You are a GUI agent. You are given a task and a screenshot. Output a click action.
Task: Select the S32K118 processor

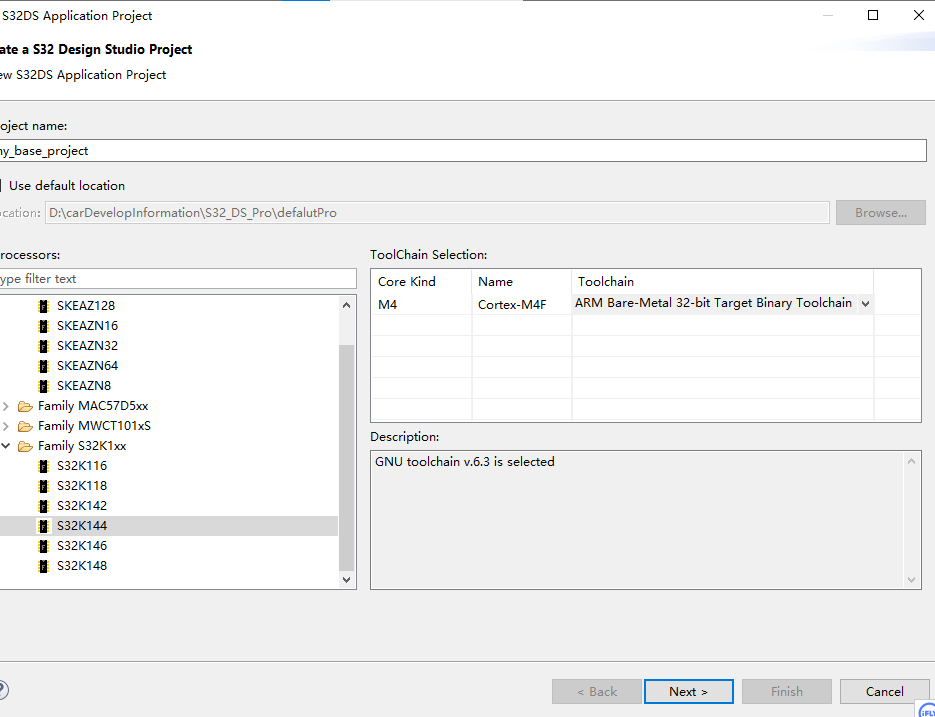pyautogui.click(x=82, y=486)
